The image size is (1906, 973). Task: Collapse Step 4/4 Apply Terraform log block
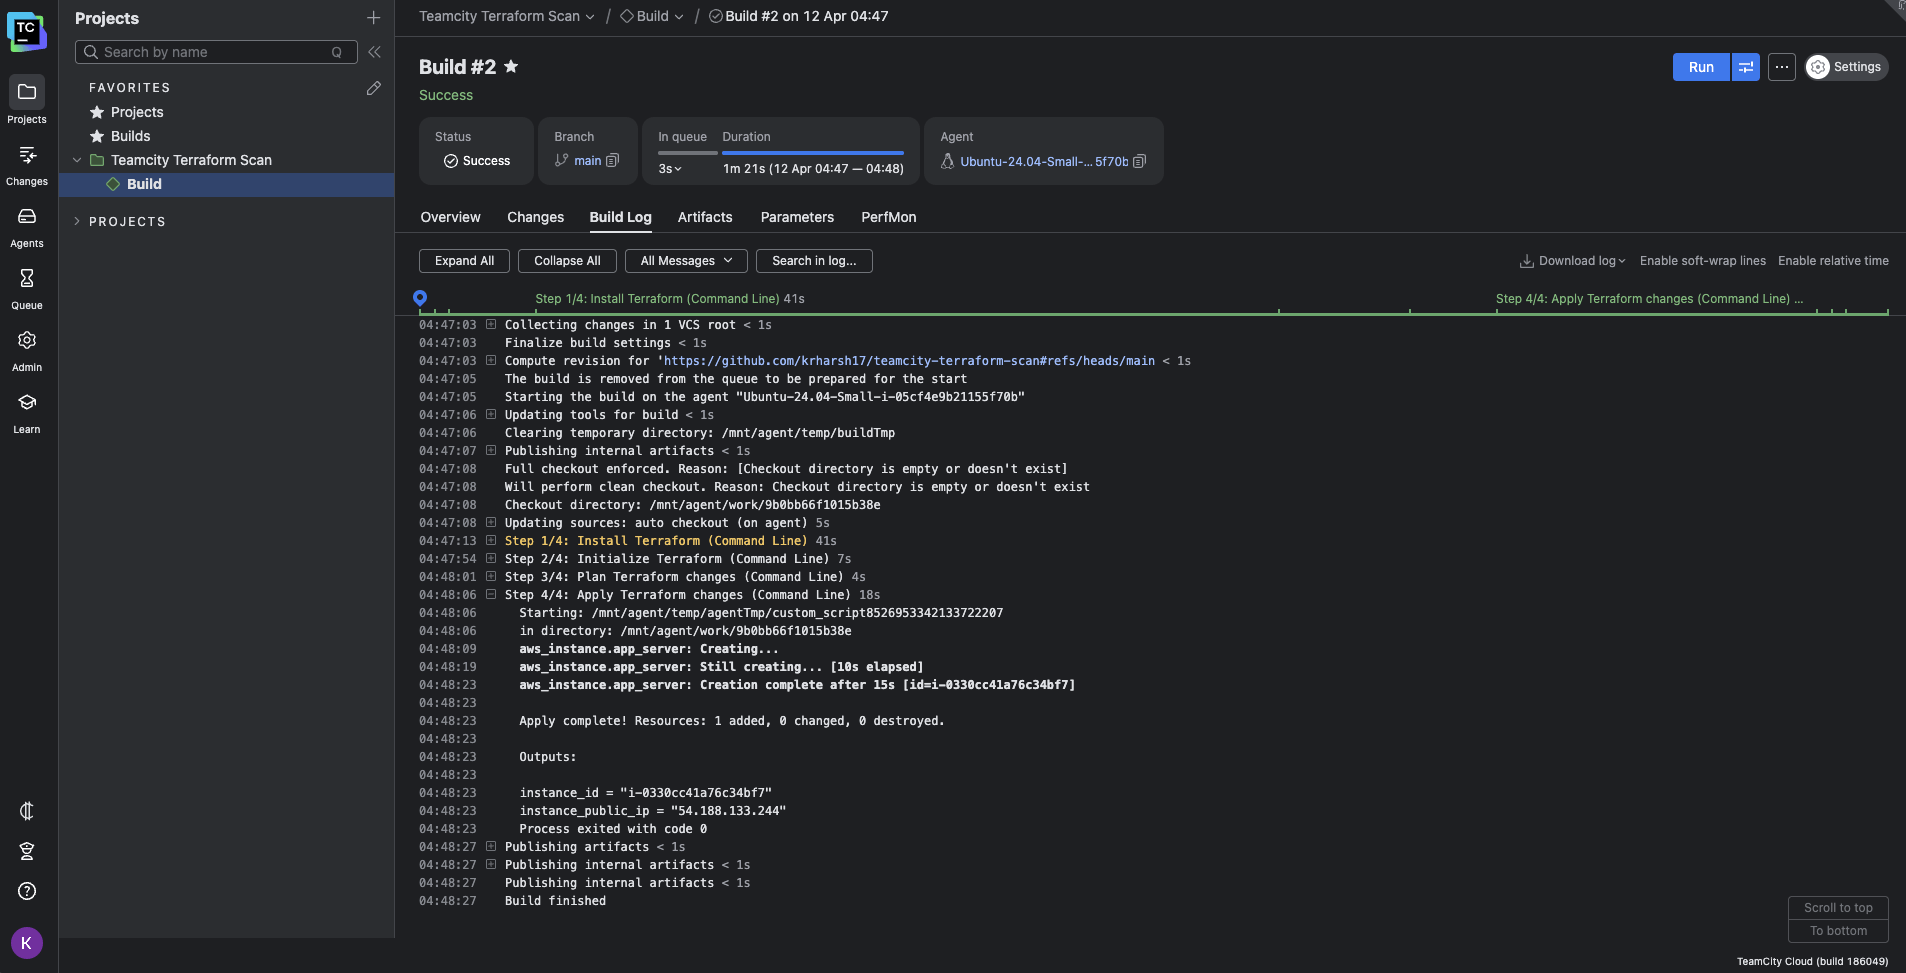pyautogui.click(x=491, y=594)
